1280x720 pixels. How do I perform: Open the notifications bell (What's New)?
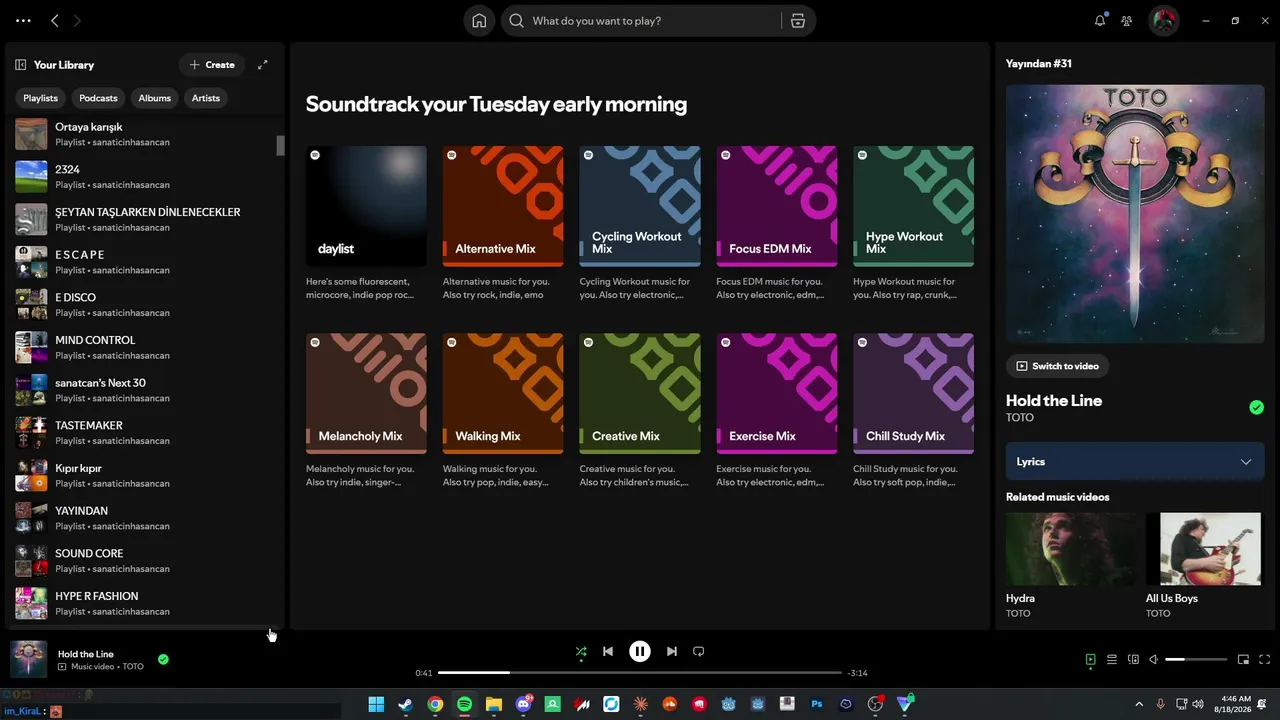1100,21
